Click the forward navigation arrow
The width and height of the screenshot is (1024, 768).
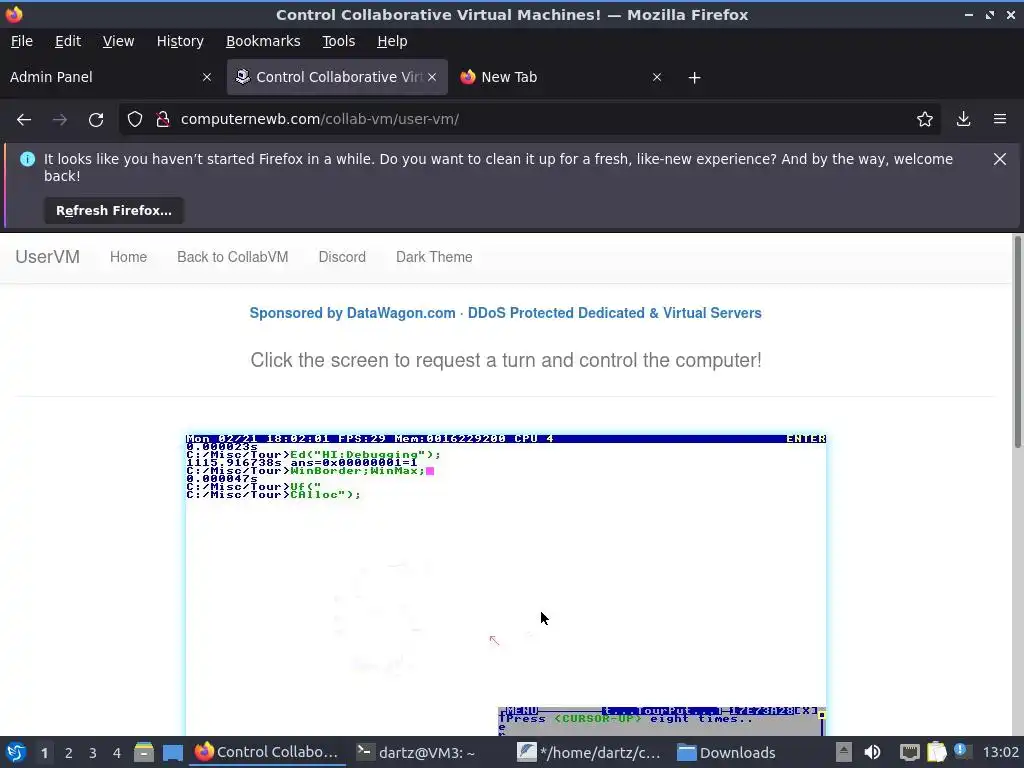[x=60, y=120]
